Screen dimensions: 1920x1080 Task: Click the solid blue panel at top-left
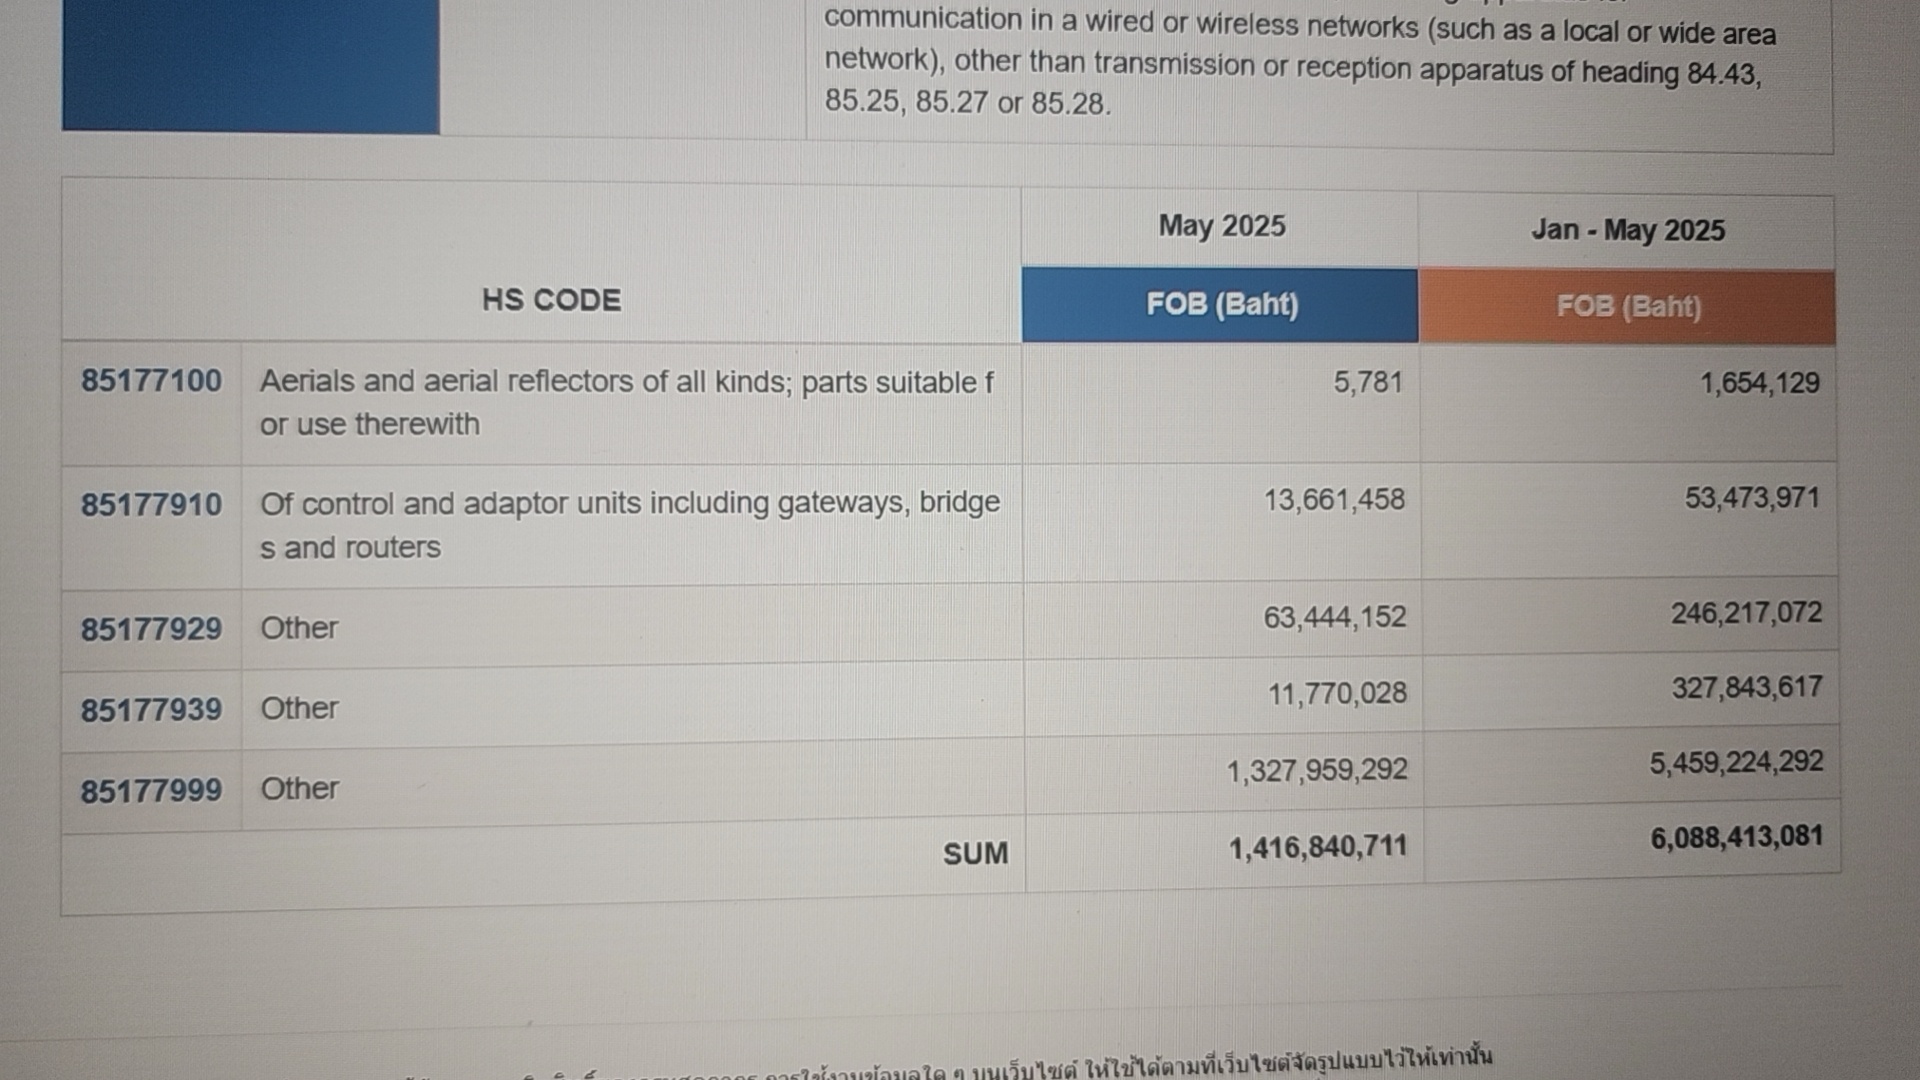tap(250, 66)
